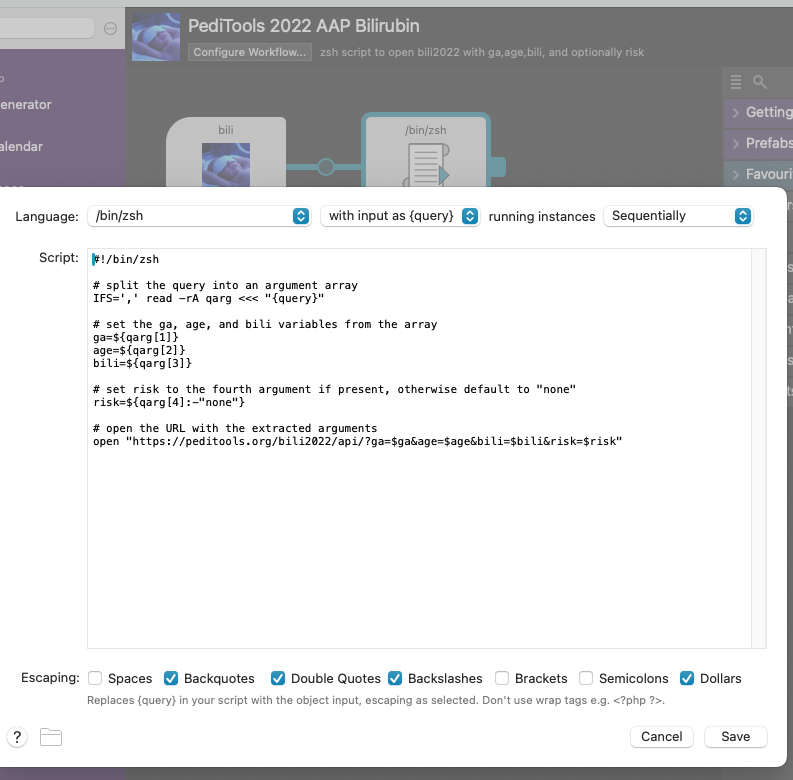Uncheck the Backquotes escaping option
Image resolution: width=793 pixels, height=780 pixels.
click(171, 678)
